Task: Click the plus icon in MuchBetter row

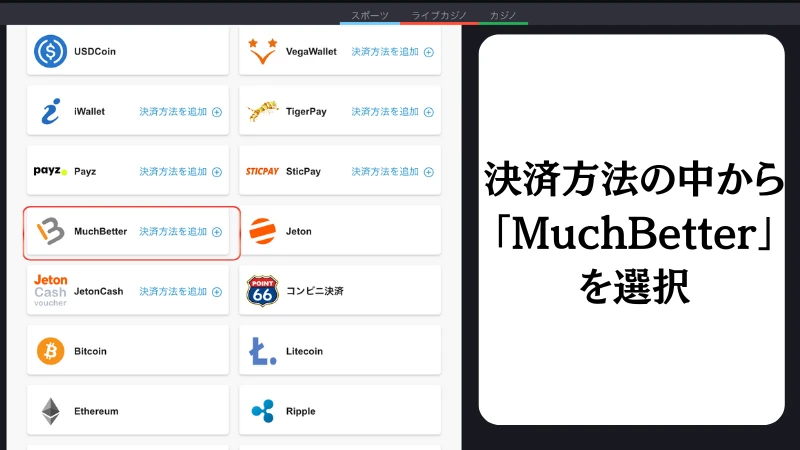Action: (x=217, y=232)
